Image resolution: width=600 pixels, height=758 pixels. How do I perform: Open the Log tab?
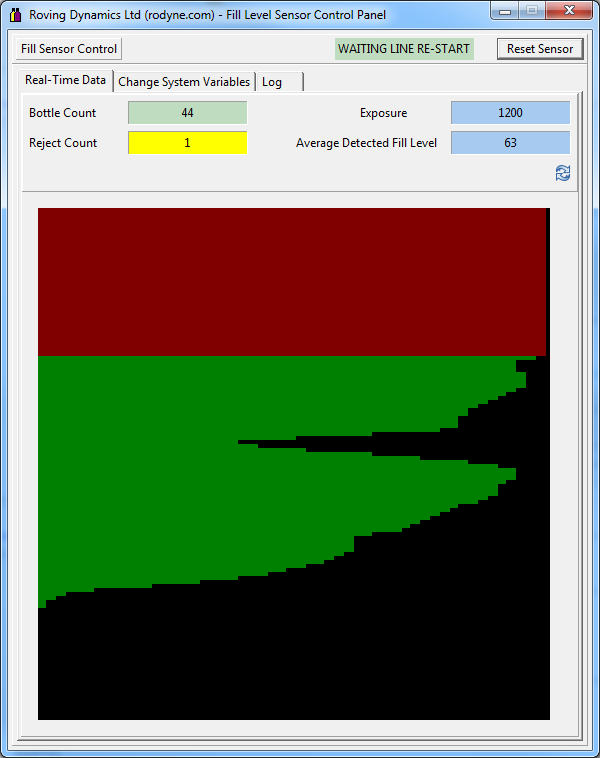(279, 82)
